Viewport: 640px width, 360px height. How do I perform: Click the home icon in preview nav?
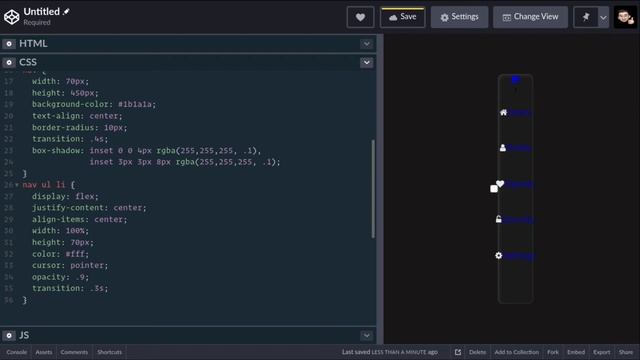point(503,113)
